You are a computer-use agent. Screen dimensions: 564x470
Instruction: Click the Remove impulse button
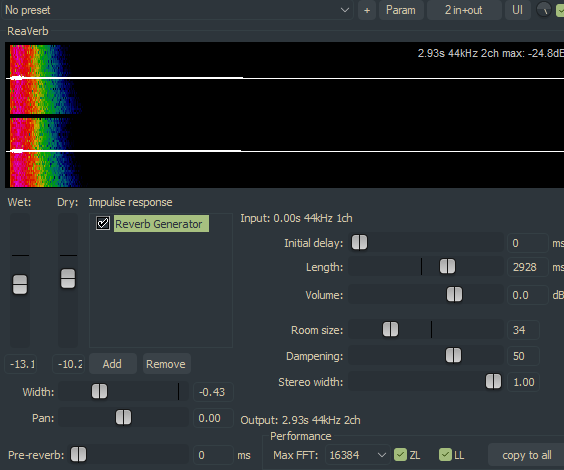(x=166, y=364)
